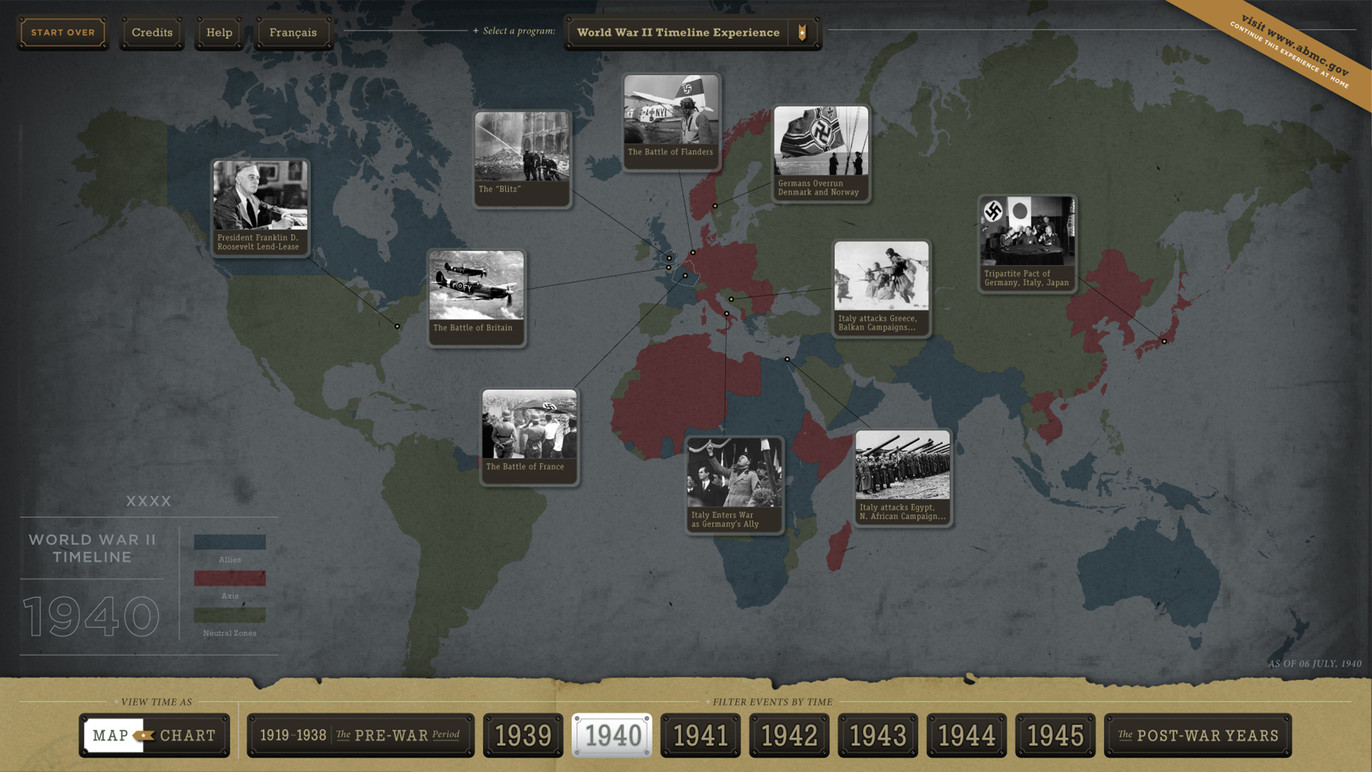Open The Battle of Flanders event card
Viewport: 1372px width, 772px height.
coord(671,122)
